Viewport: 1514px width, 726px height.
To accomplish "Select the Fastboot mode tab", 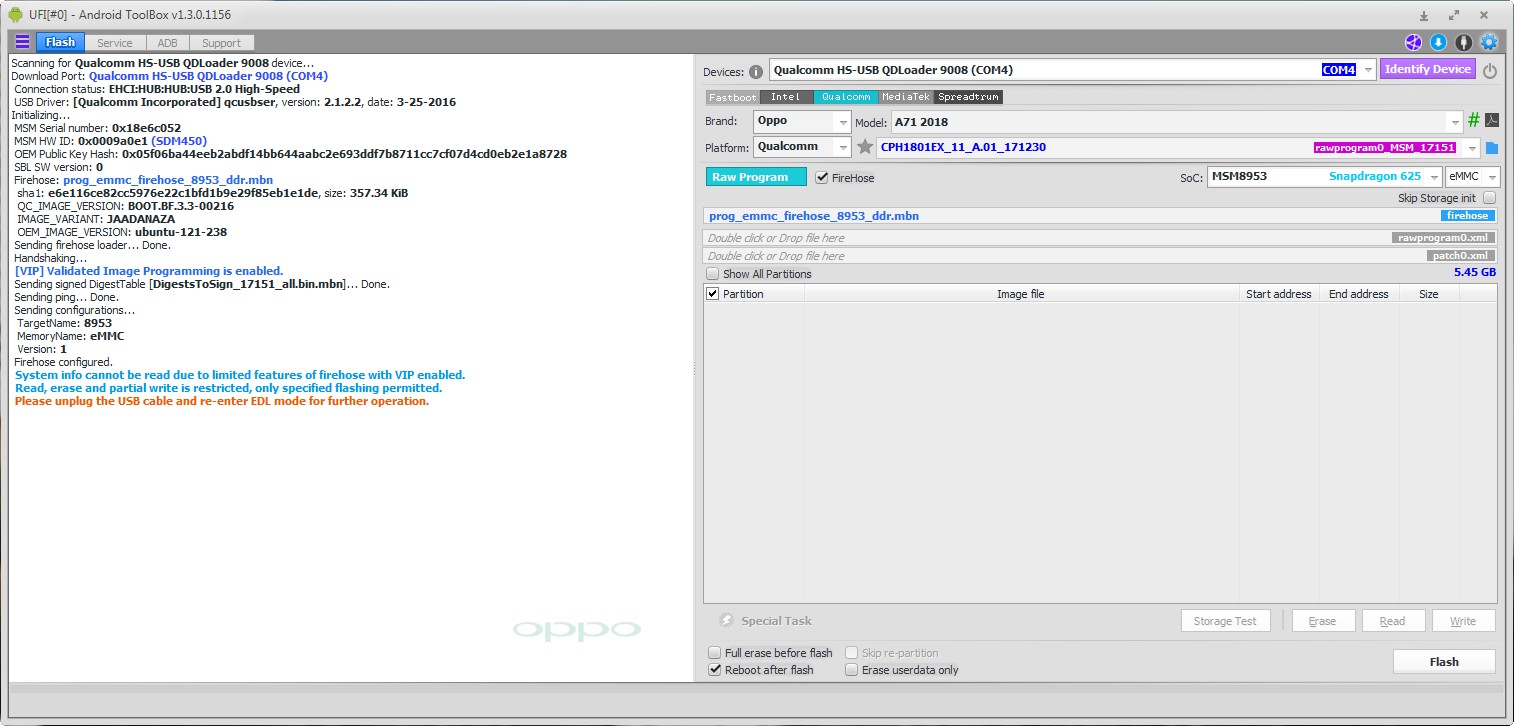I will click(733, 97).
